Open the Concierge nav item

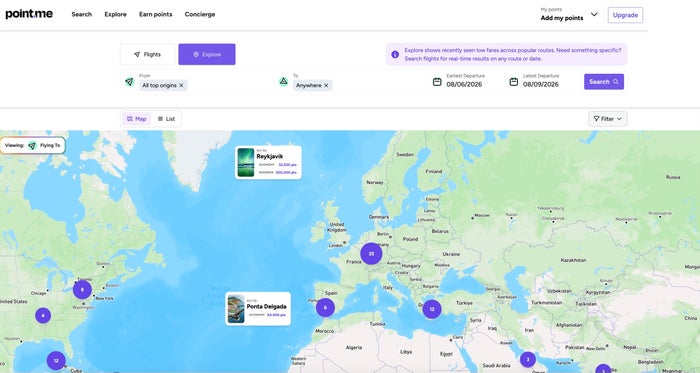click(200, 14)
